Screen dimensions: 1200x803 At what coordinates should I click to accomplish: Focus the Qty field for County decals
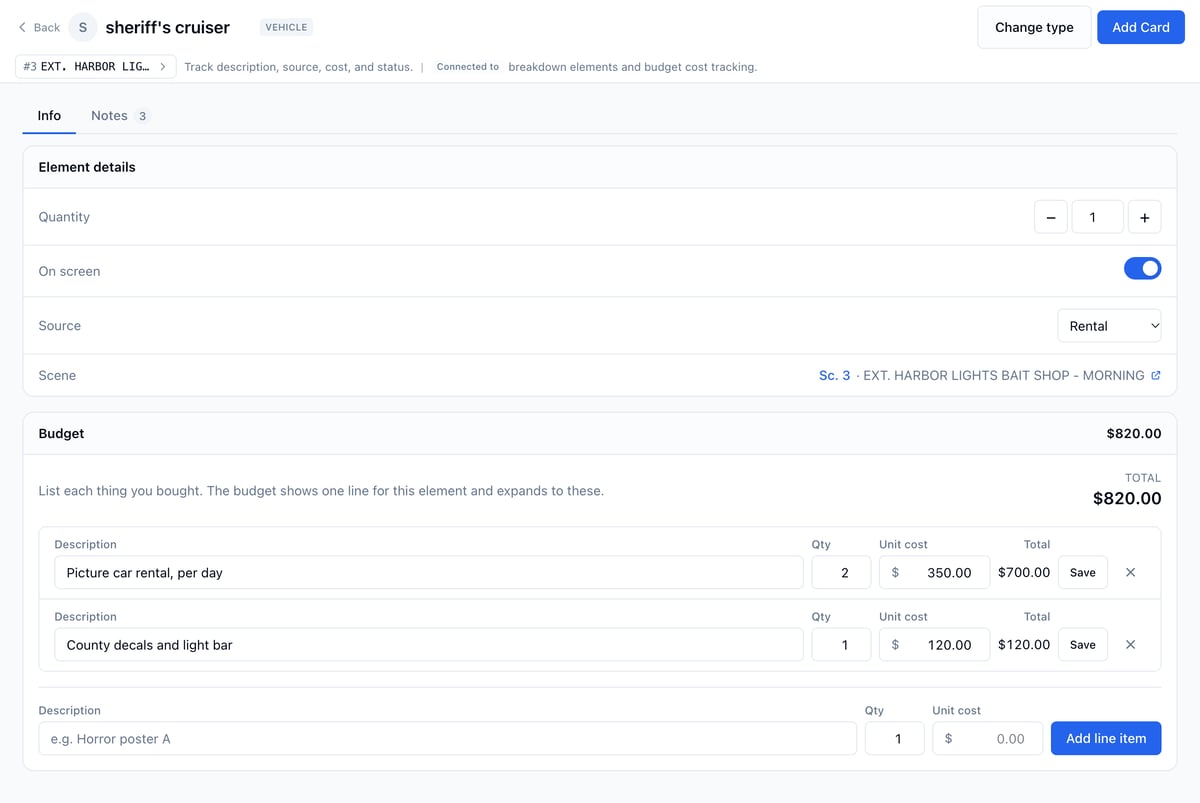(x=841, y=644)
